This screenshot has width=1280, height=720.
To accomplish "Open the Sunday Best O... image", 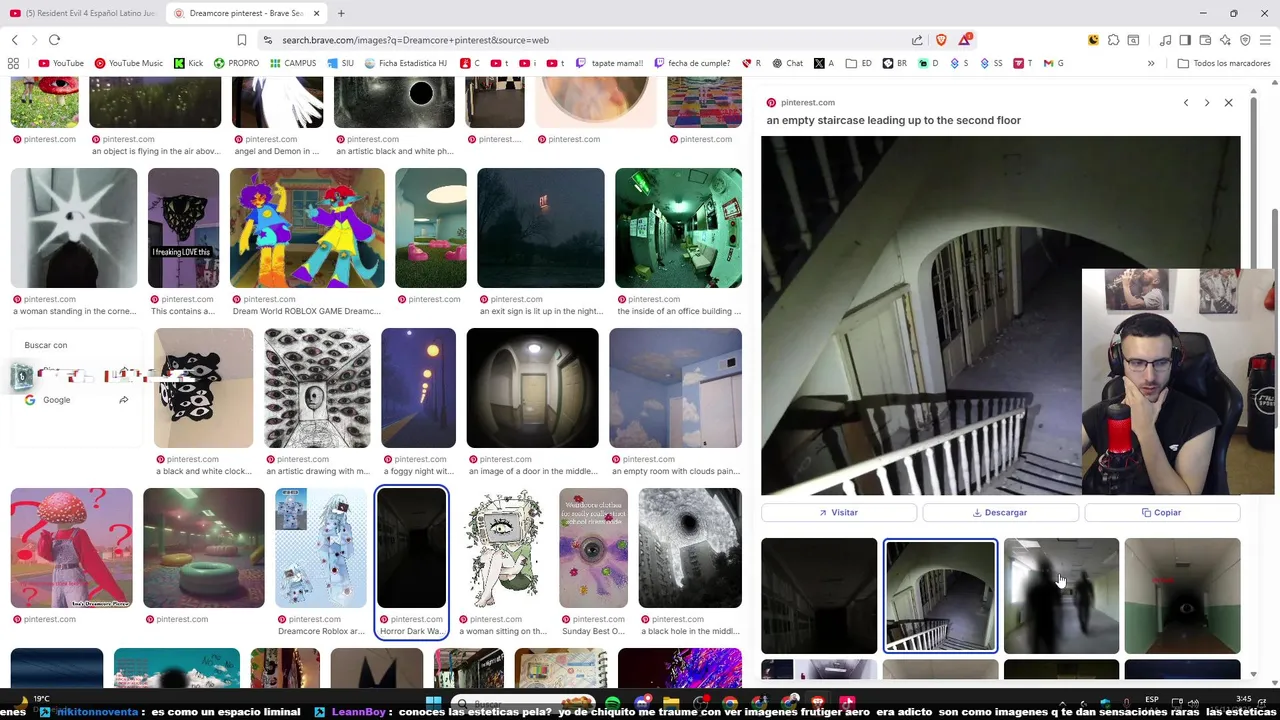I will [x=593, y=548].
